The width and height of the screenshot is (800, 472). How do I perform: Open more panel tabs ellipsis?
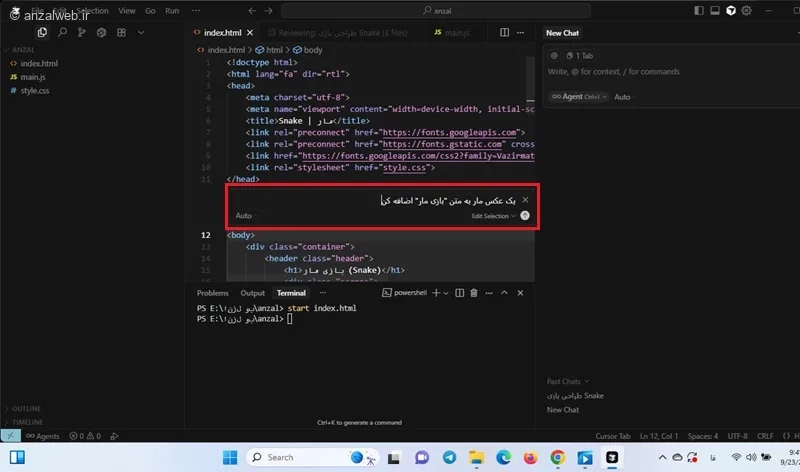(323, 293)
